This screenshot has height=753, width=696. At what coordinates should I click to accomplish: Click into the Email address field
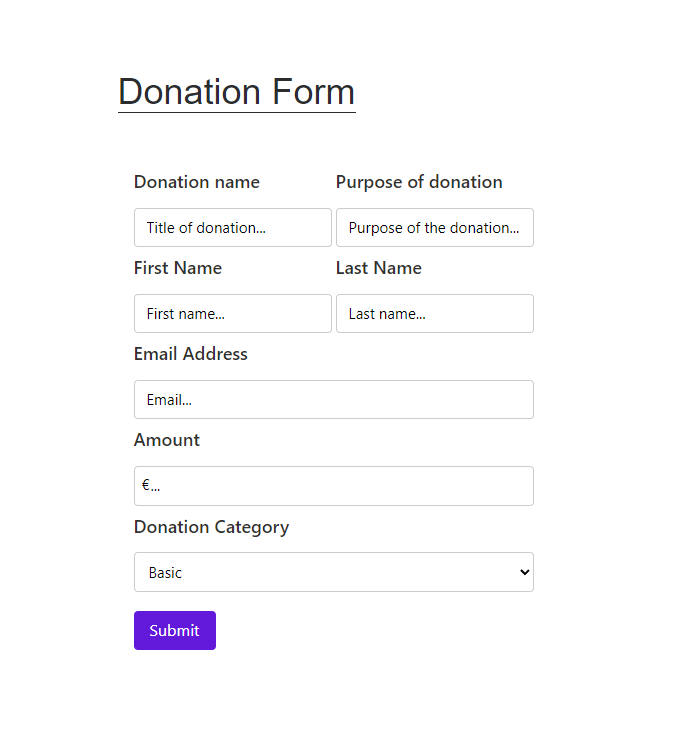pyautogui.click(x=333, y=399)
